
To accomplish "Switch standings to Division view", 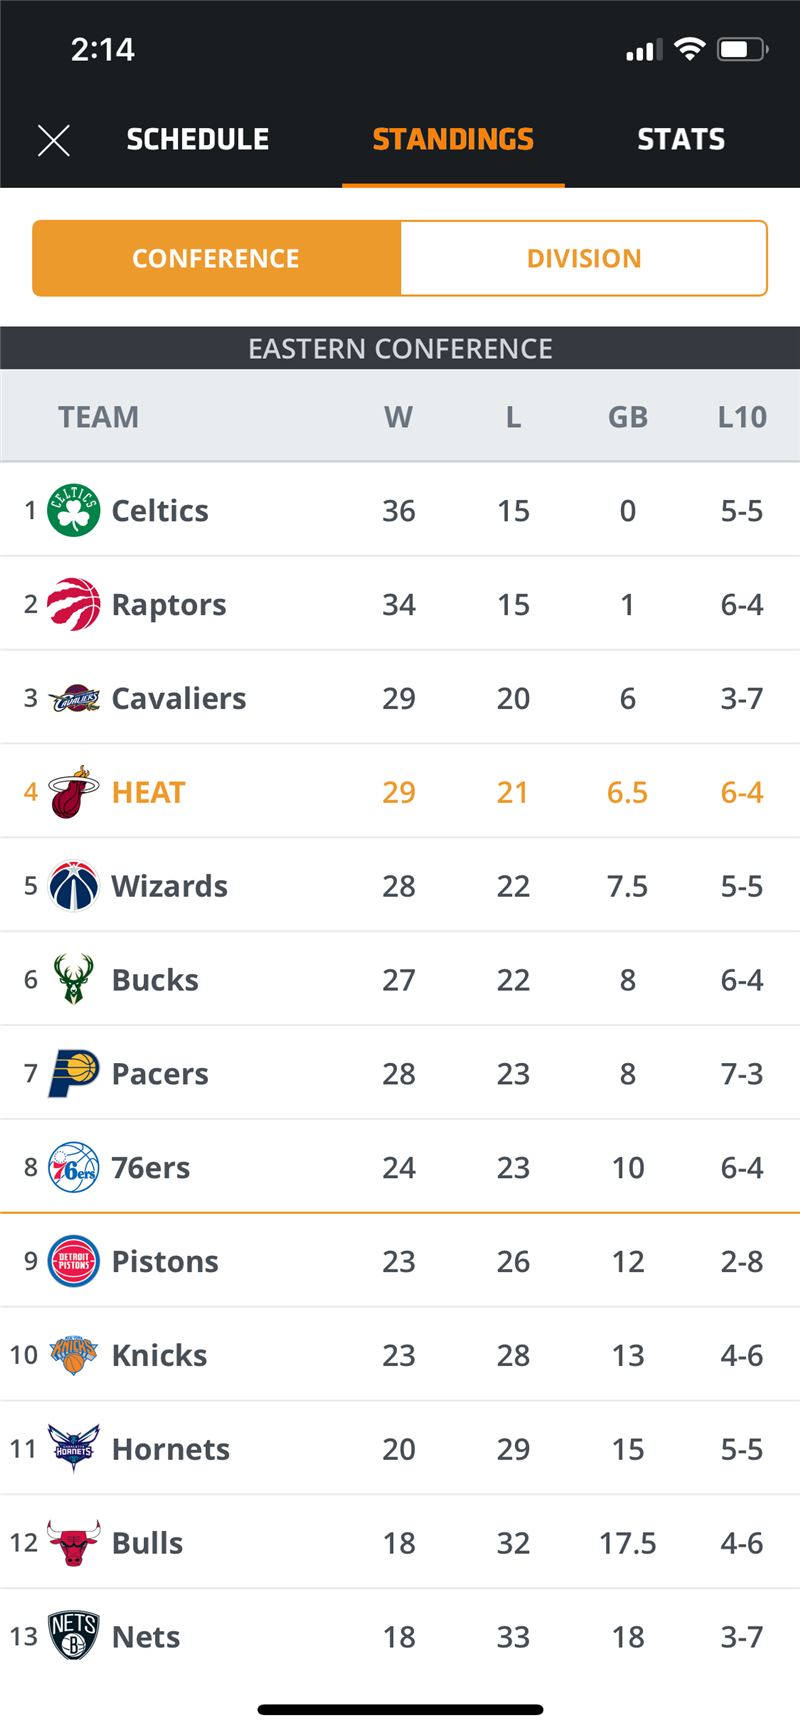I will pos(584,258).
